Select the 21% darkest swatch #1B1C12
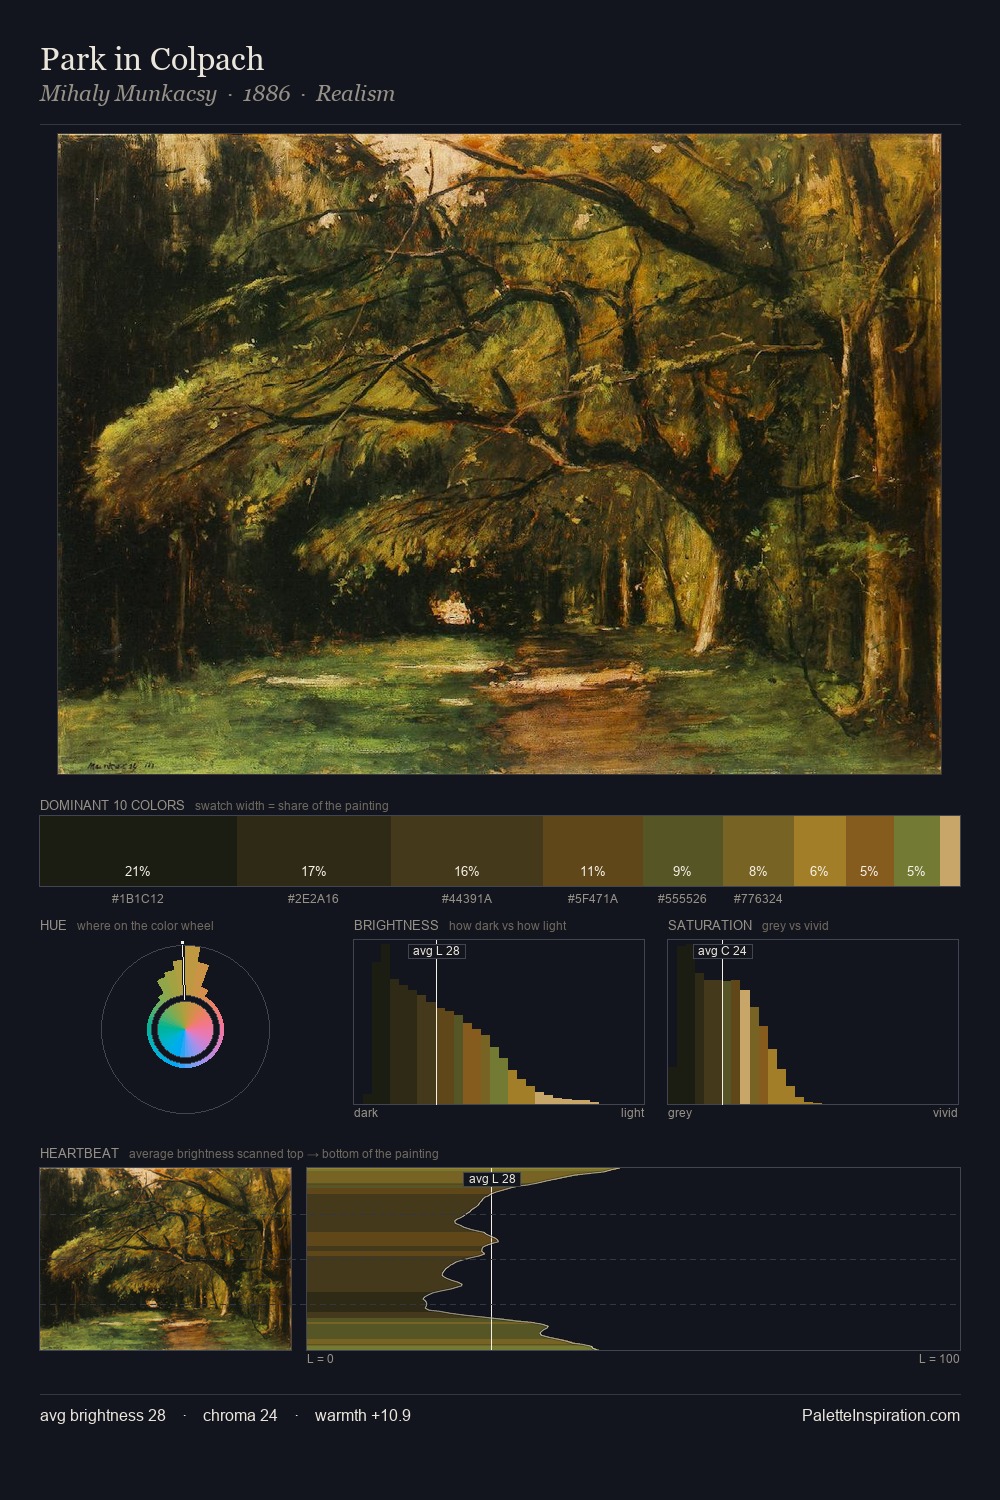 138,851
